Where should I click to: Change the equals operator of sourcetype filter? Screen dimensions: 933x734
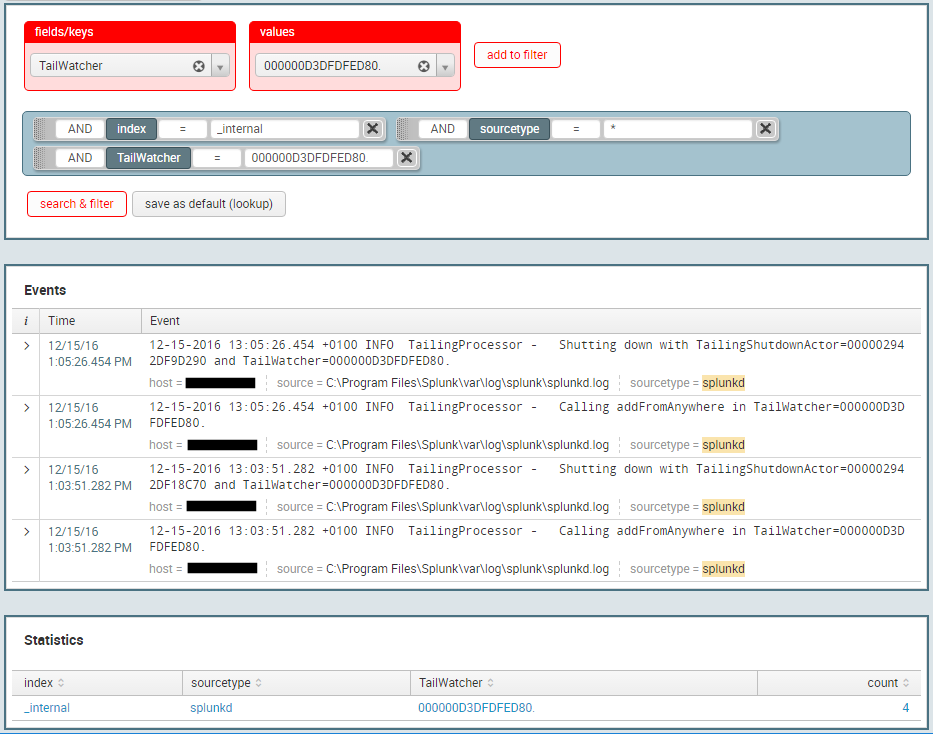coord(576,128)
